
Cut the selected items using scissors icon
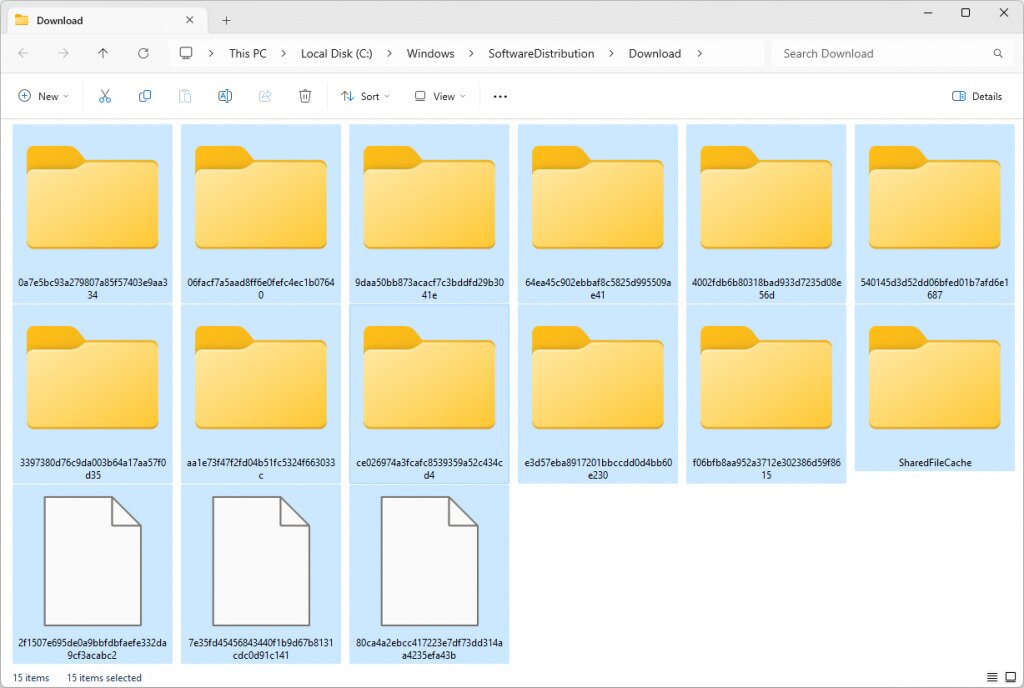point(104,95)
